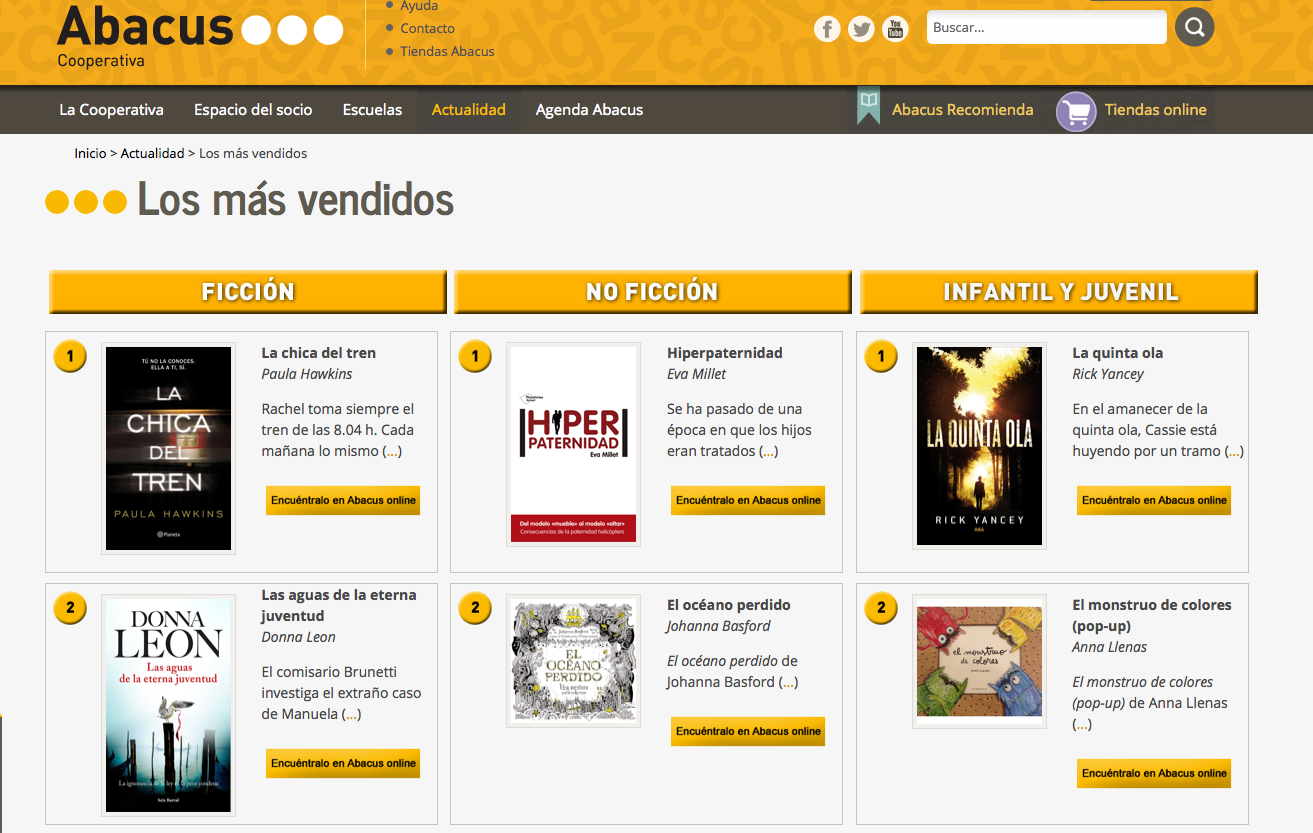
Task: Open the YouTube channel icon
Action: (895, 29)
